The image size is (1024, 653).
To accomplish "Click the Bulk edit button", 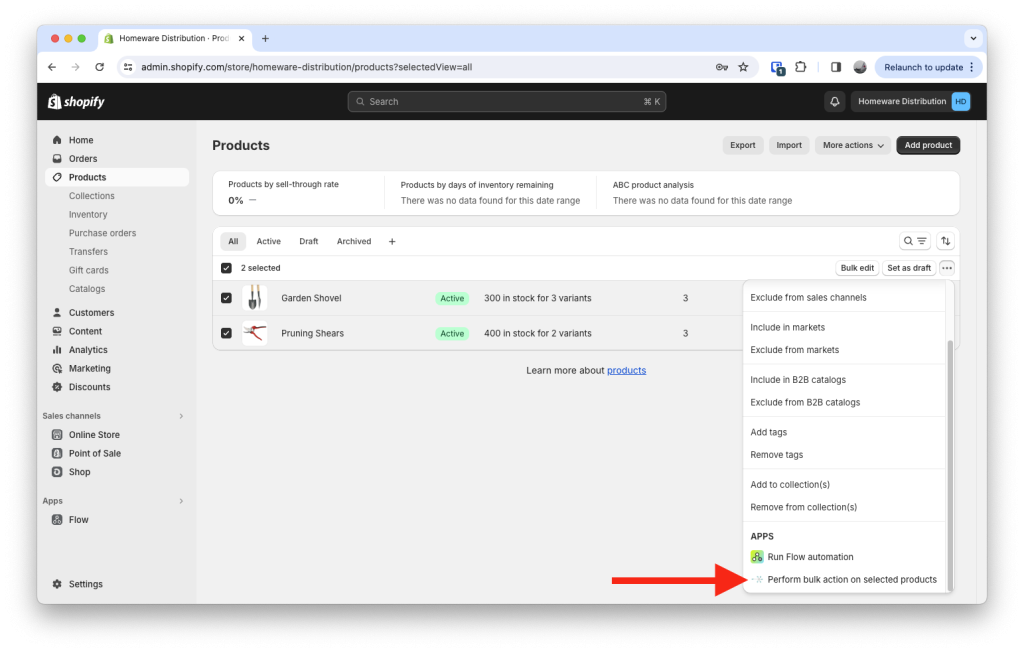I will 857,268.
